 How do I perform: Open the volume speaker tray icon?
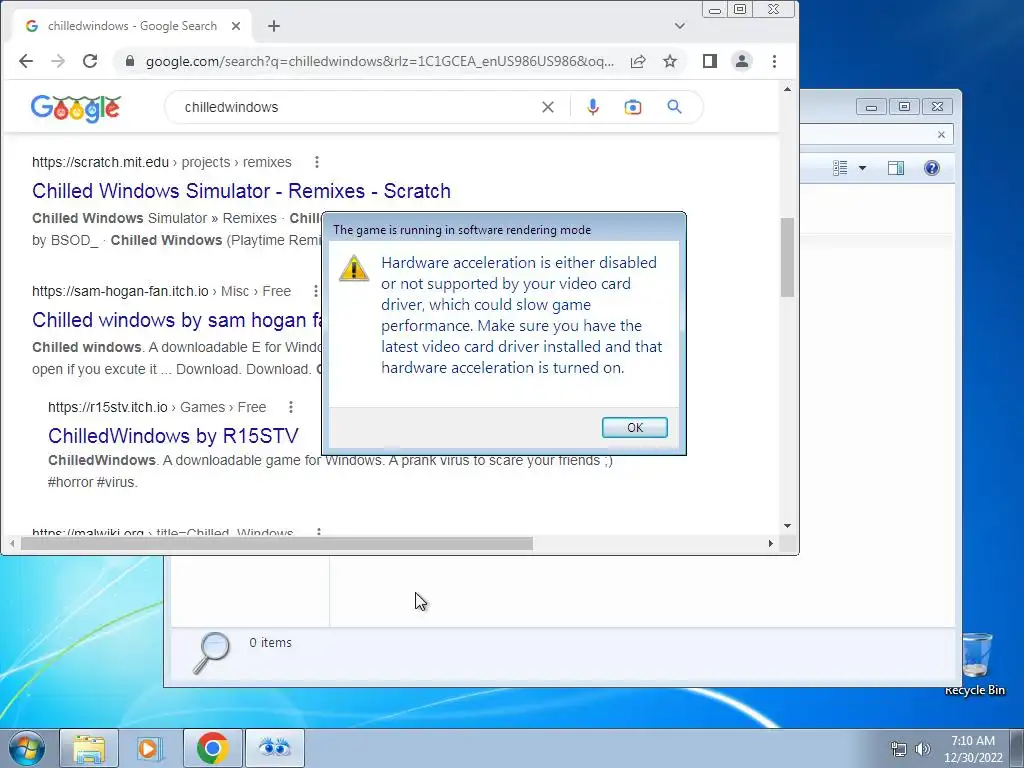(923, 749)
